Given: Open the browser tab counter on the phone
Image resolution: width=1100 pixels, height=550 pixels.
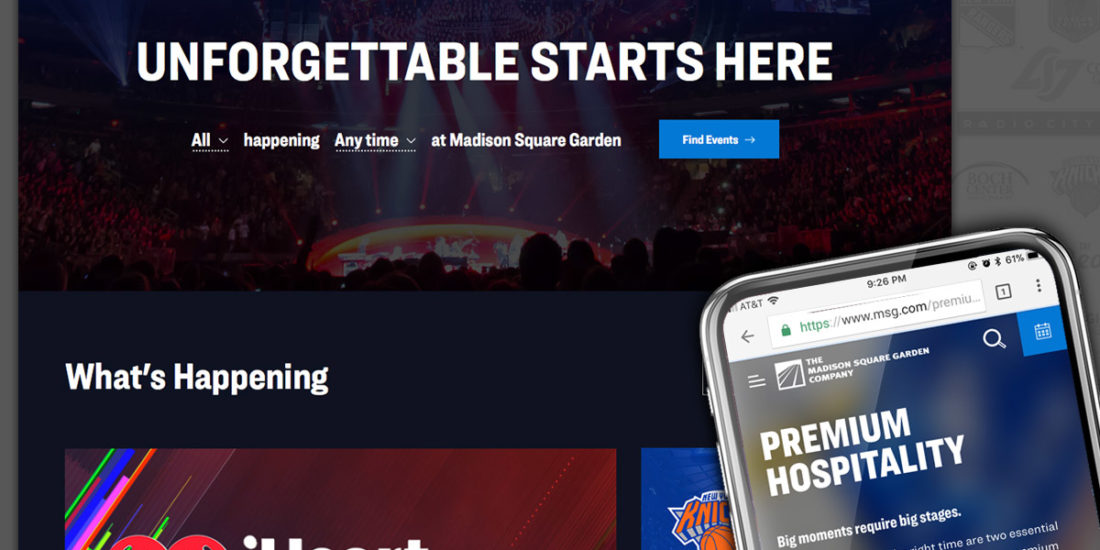Looking at the screenshot, I should point(1003,292).
